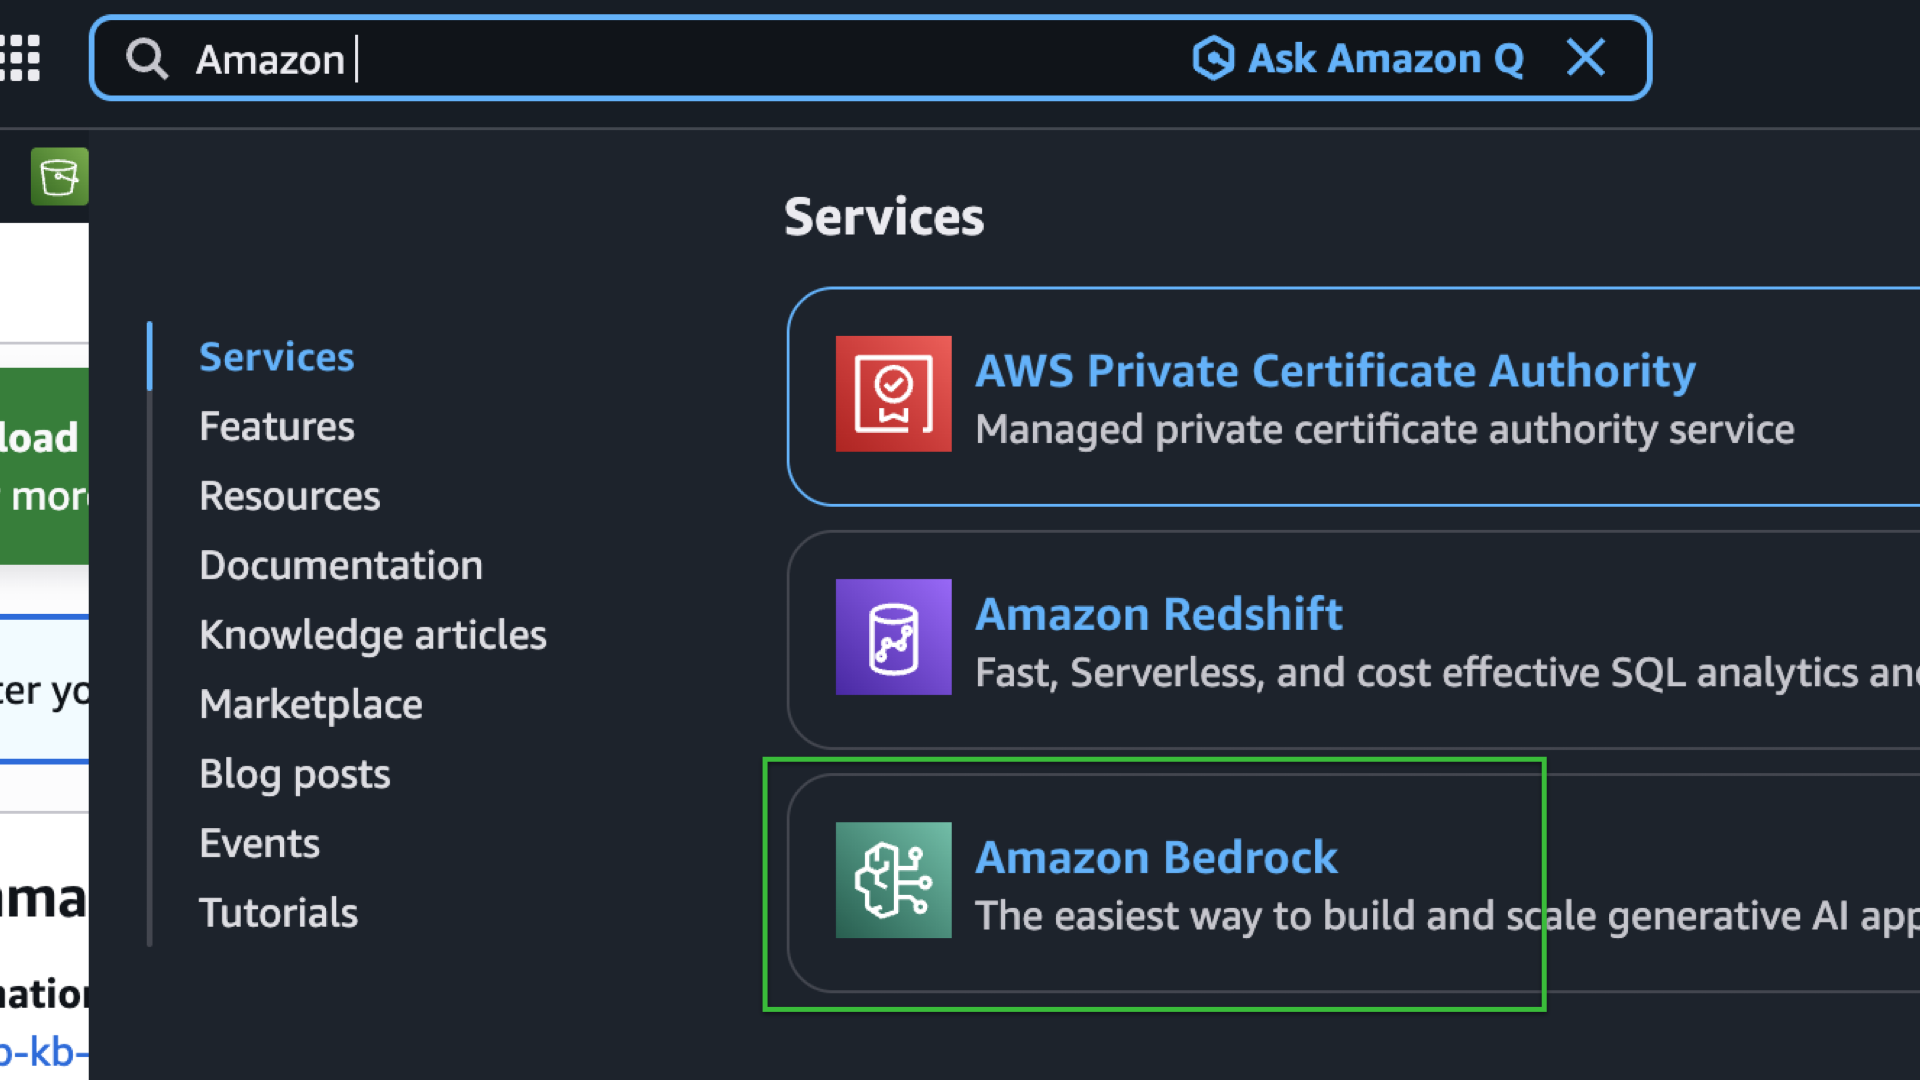
Task: Open the Knowledge articles section
Action: pos(373,634)
